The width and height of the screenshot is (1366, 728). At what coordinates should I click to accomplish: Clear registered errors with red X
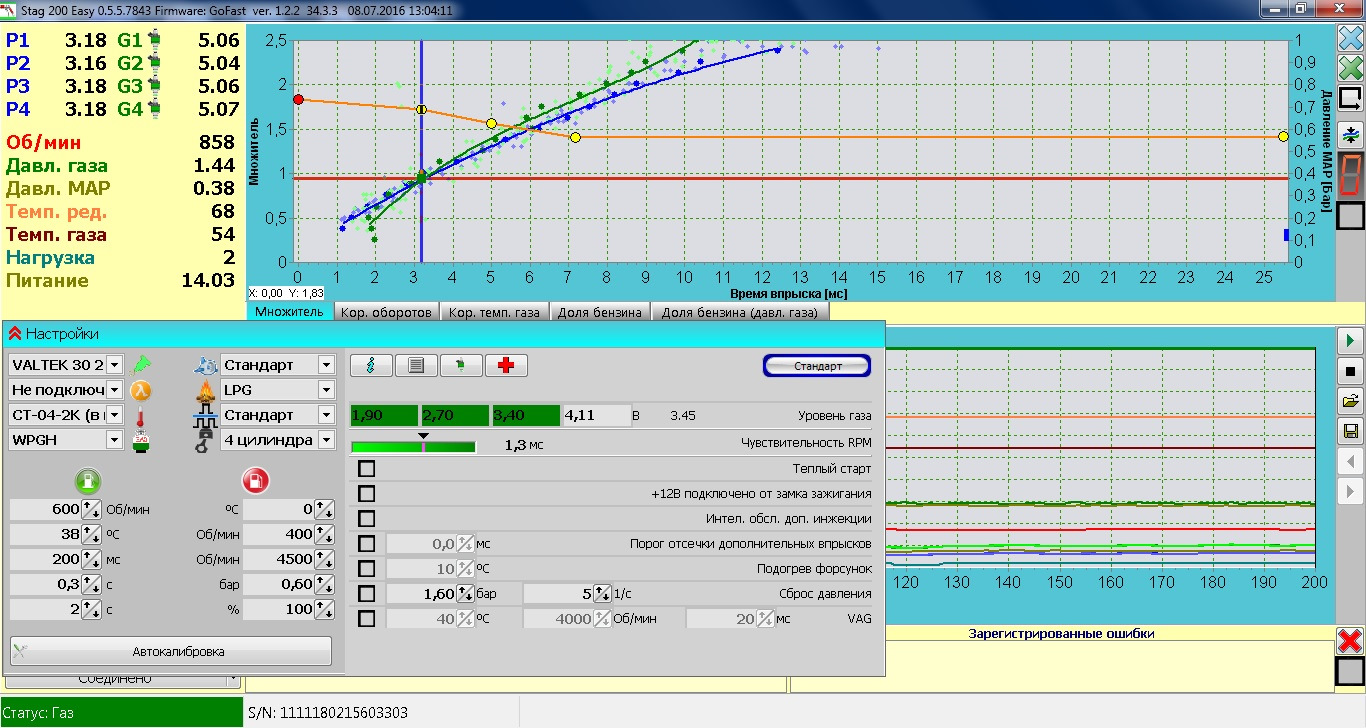(1350, 641)
